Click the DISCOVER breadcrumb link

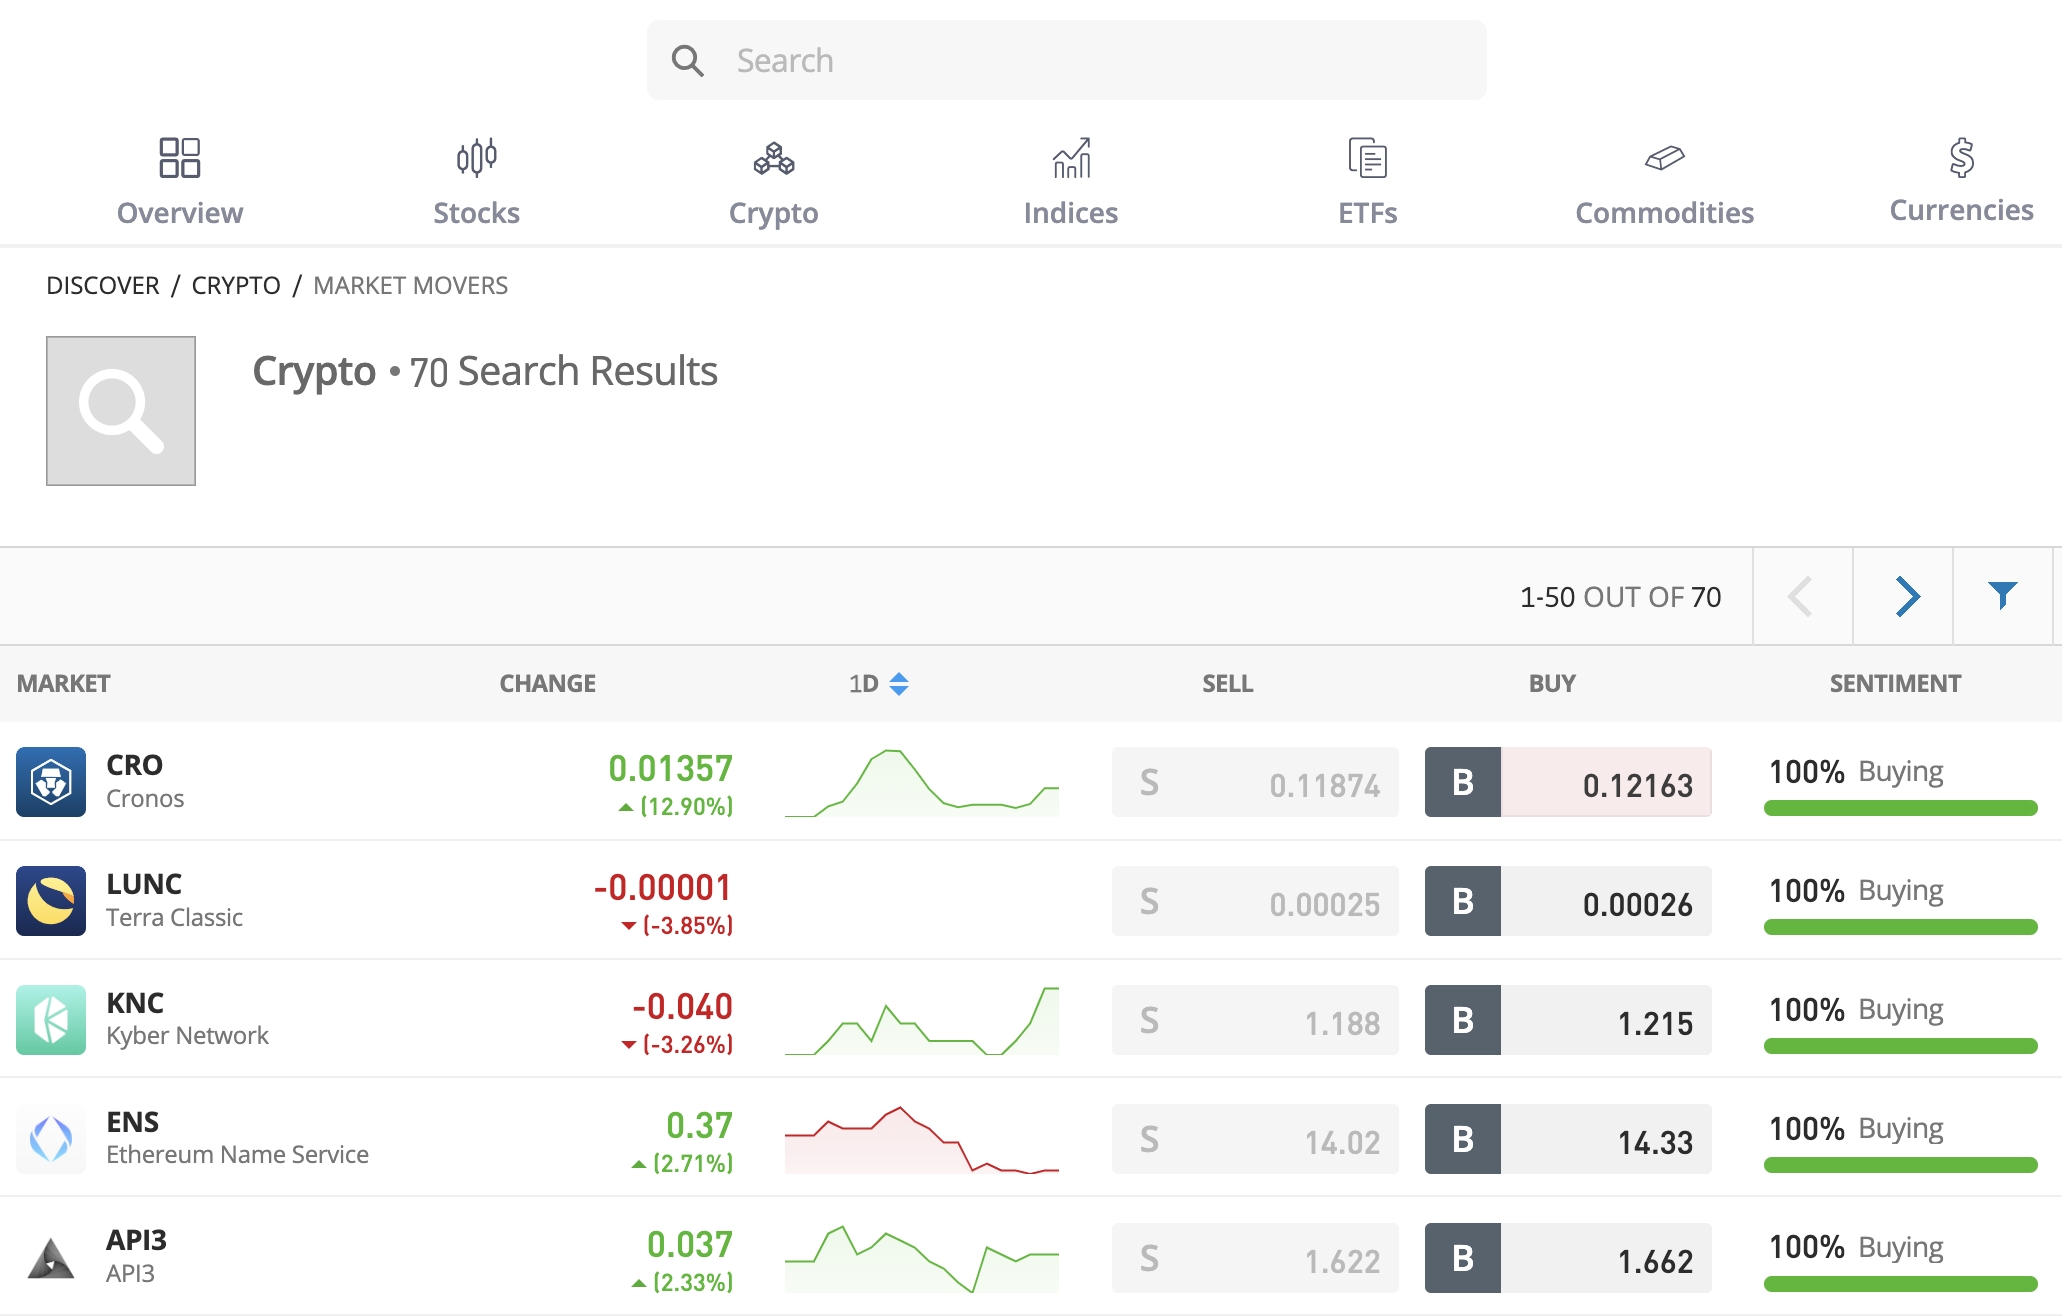pyautogui.click(x=103, y=286)
